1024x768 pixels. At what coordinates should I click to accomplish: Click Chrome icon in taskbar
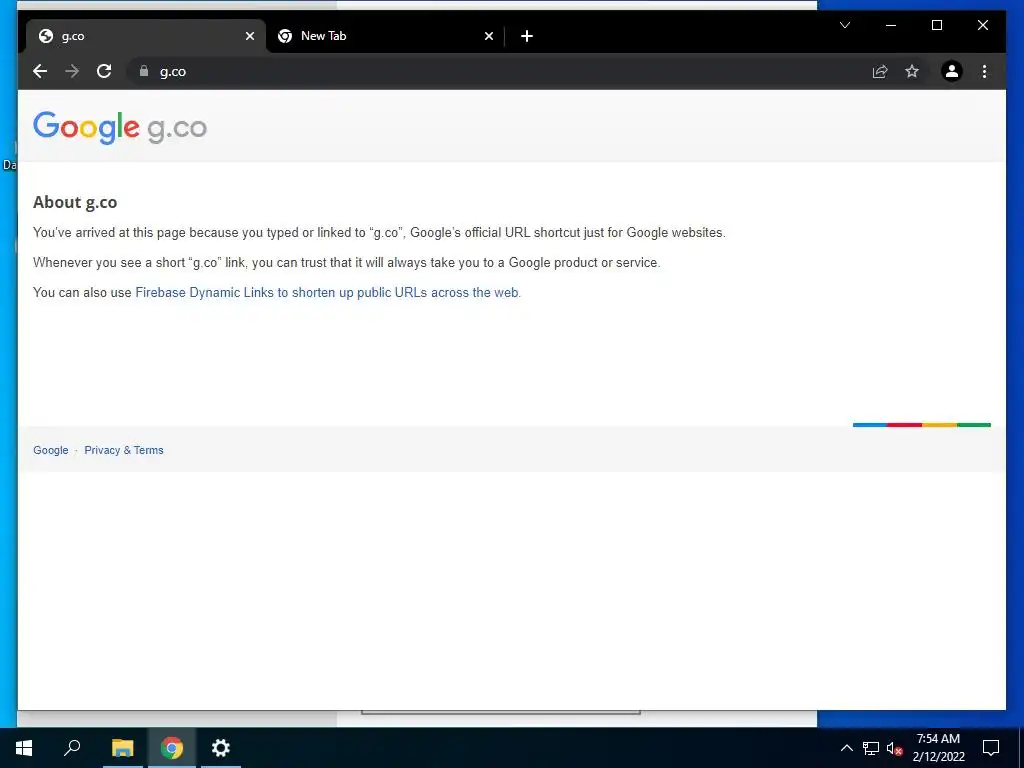172,748
